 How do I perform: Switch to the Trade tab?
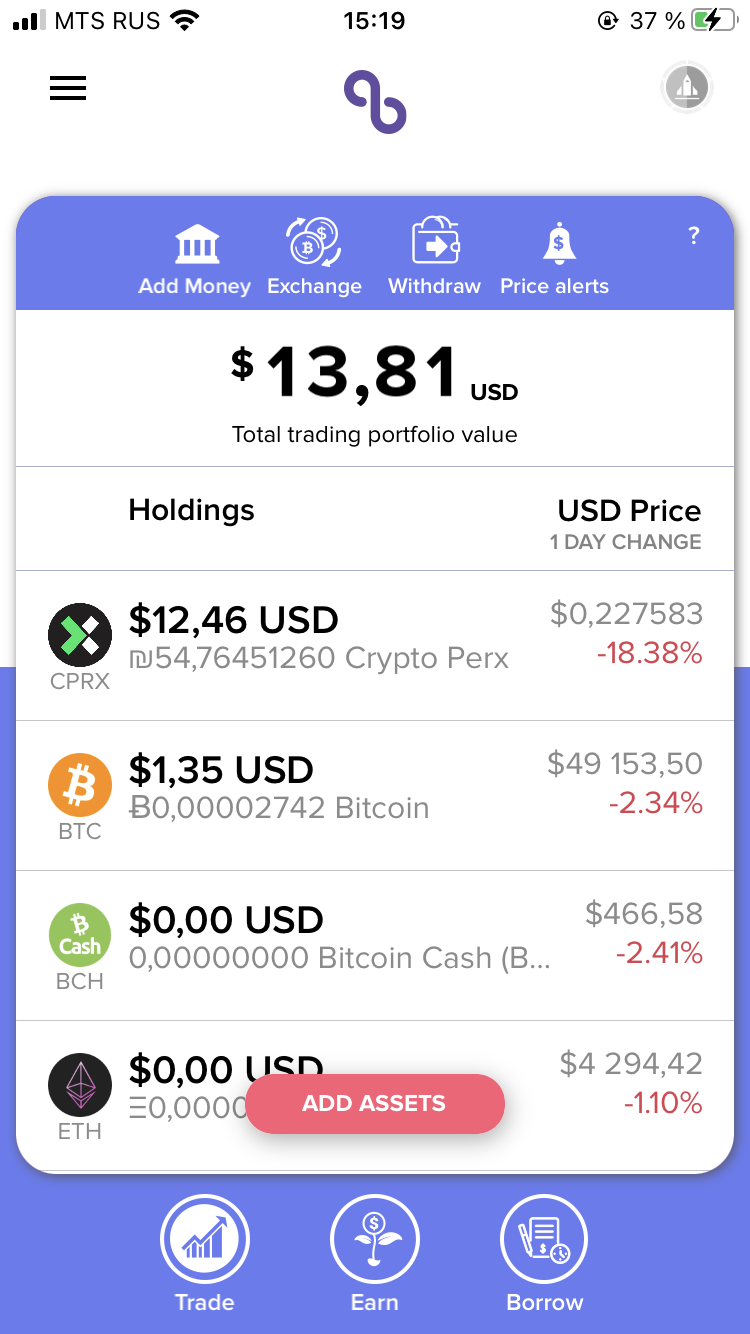click(205, 1255)
